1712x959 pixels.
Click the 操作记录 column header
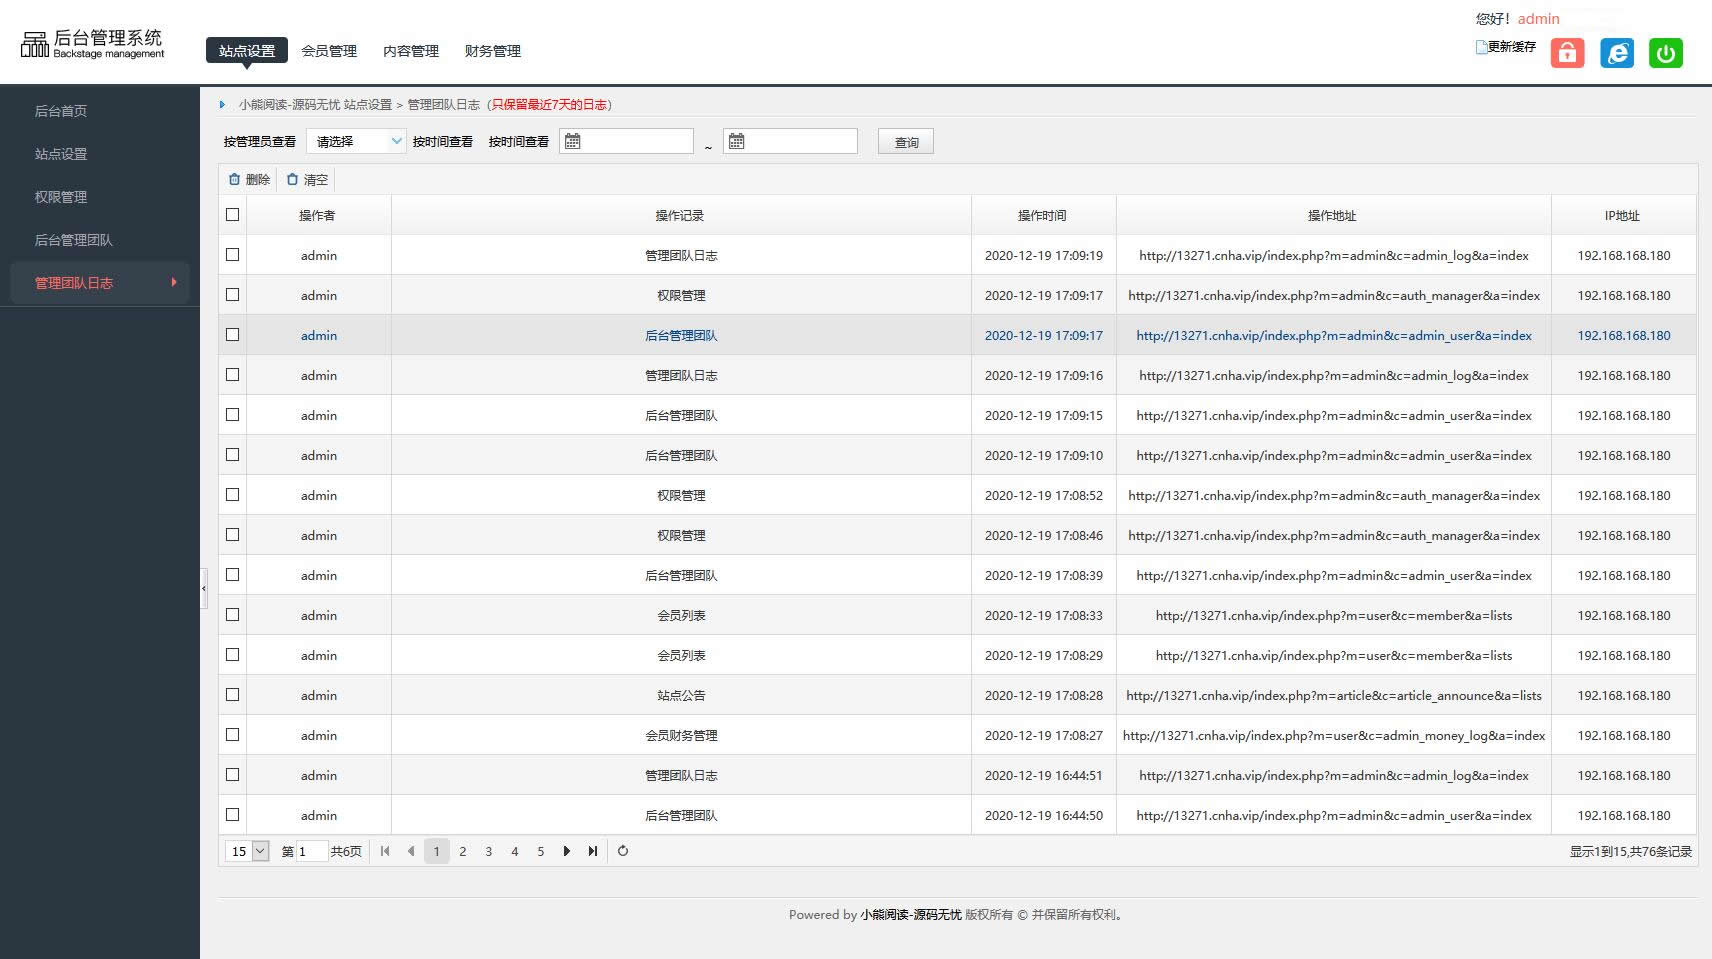click(681, 215)
